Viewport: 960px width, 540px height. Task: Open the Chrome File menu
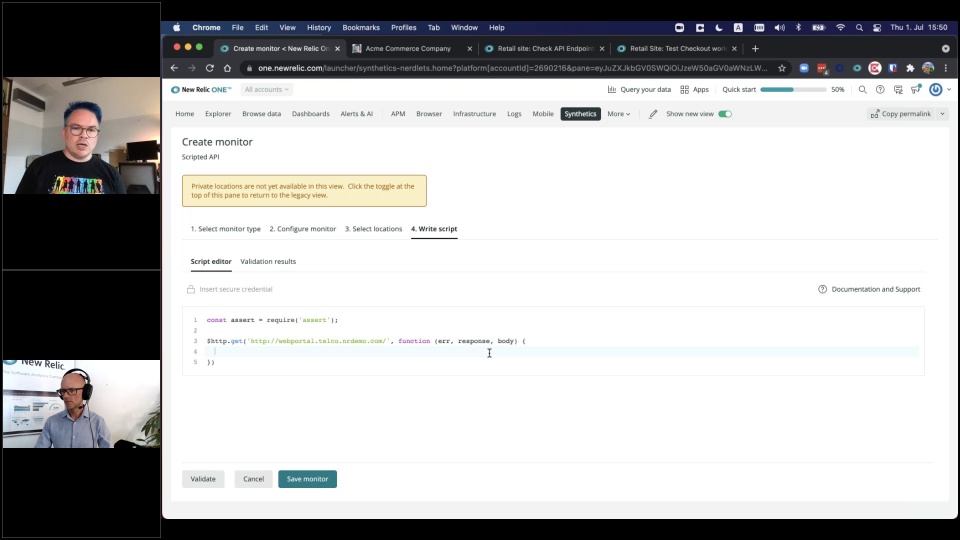238,28
